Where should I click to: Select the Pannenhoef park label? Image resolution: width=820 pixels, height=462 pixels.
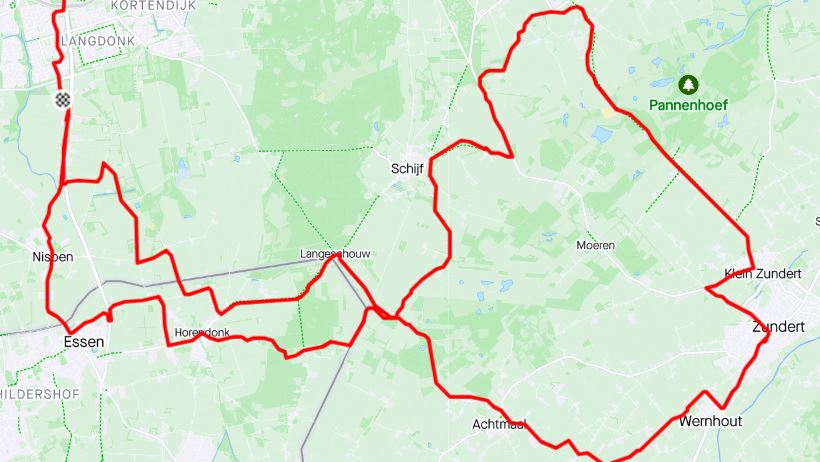coord(688,105)
